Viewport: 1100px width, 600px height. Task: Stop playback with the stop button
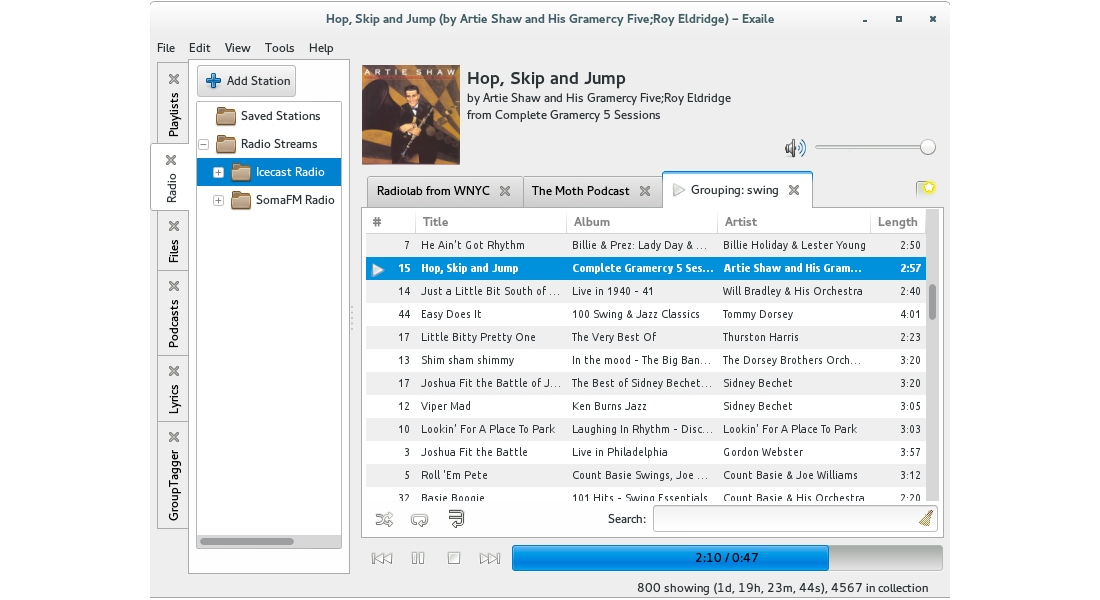(454, 558)
